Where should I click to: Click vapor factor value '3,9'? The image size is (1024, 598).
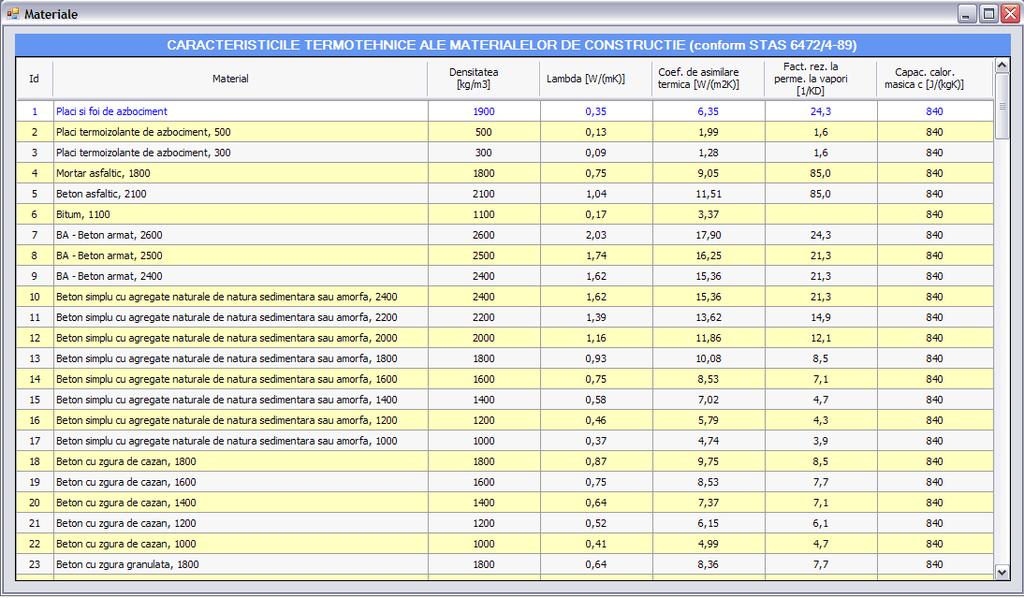(820, 441)
